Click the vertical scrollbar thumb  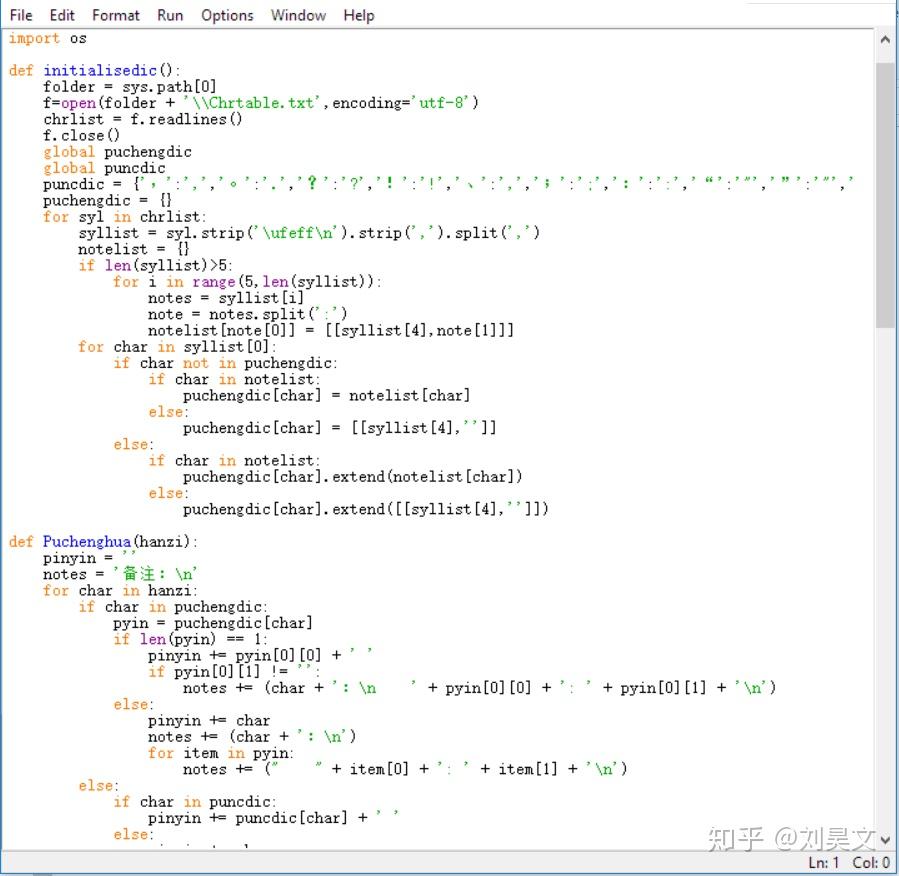point(885,195)
